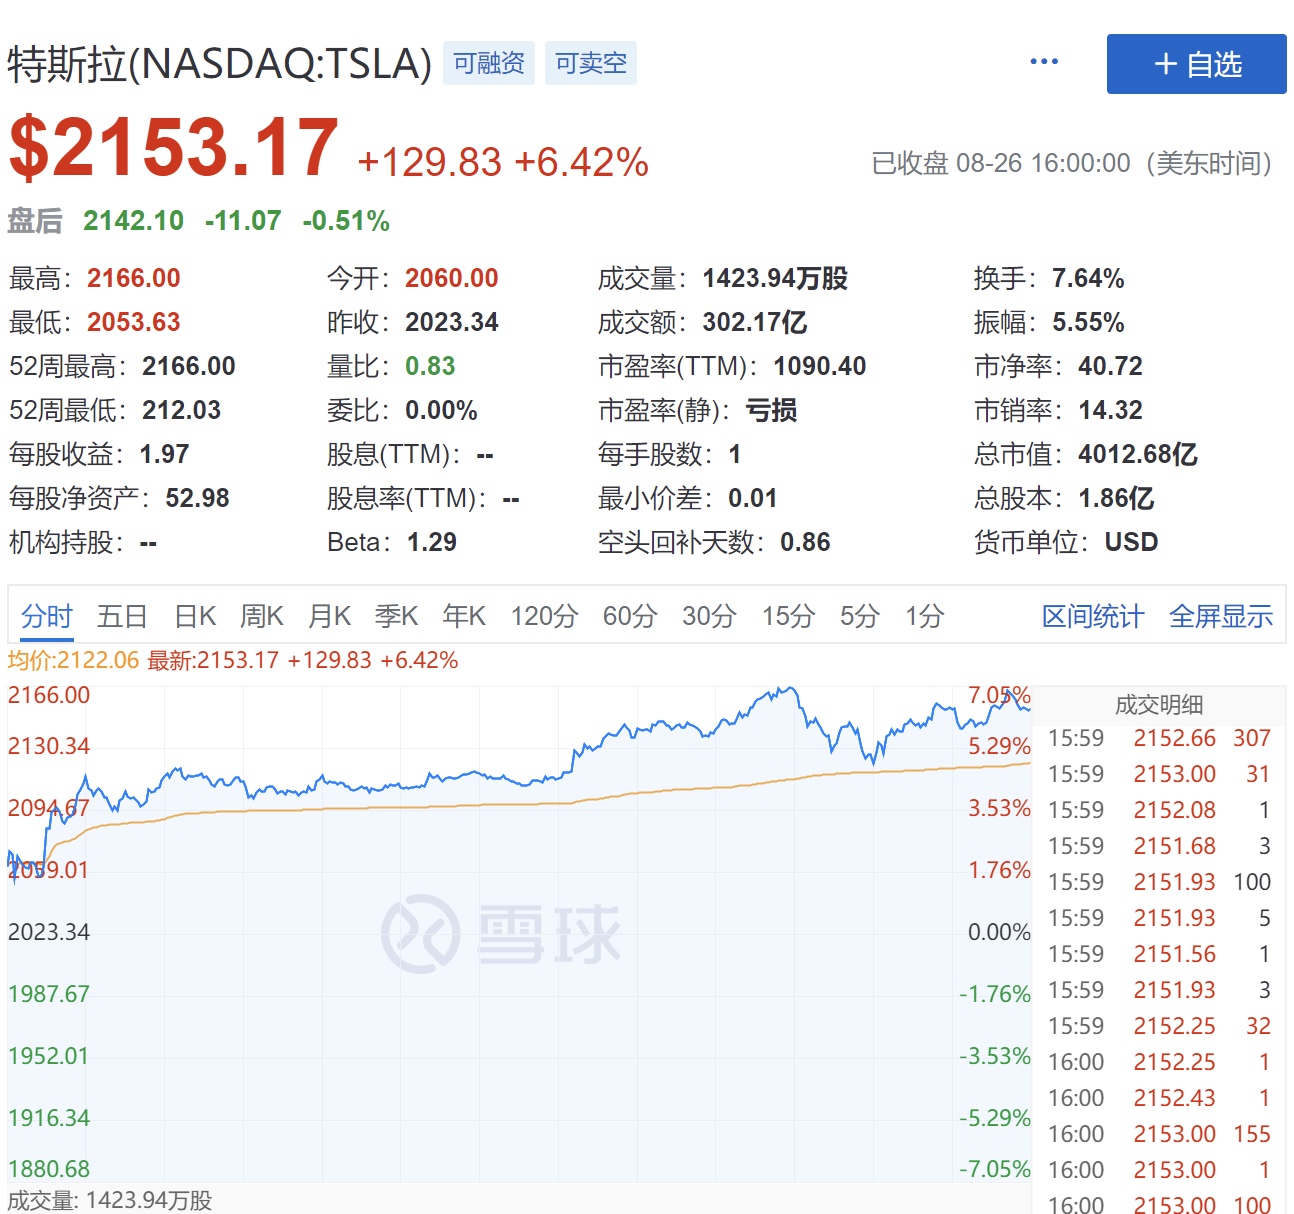The width and height of the screenshot is (1294, 1214).
Task: Choose the 15分 interval tab
Action: click(788, 616)
